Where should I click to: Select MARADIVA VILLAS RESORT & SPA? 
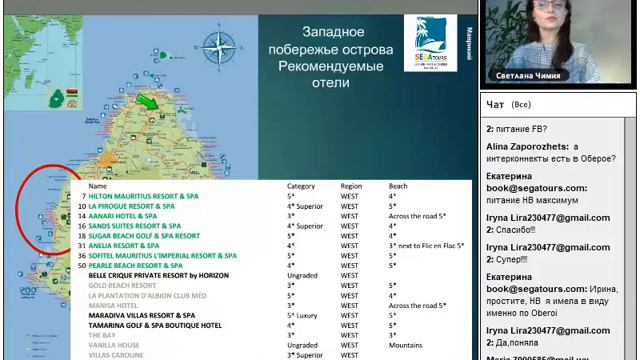click(142, 316)
